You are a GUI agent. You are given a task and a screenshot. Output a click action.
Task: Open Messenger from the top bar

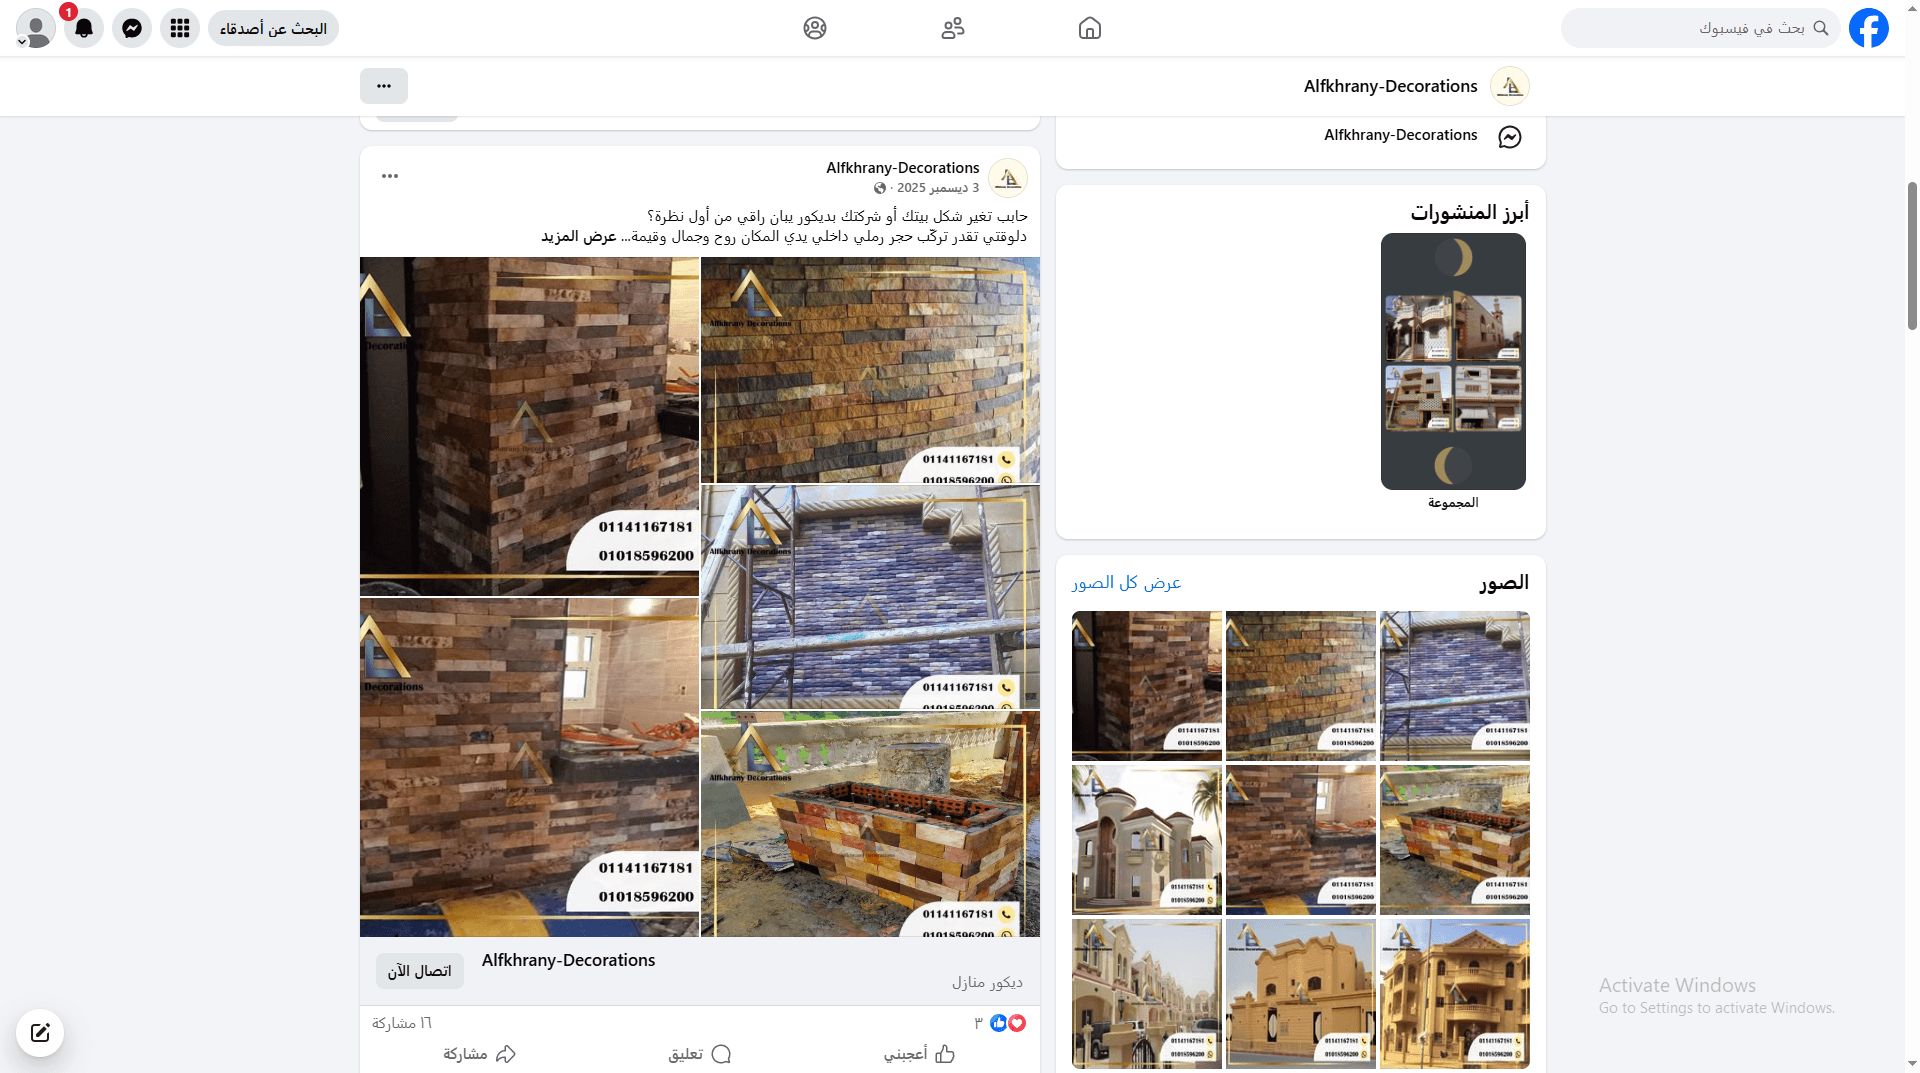click(x=132, y=28)
